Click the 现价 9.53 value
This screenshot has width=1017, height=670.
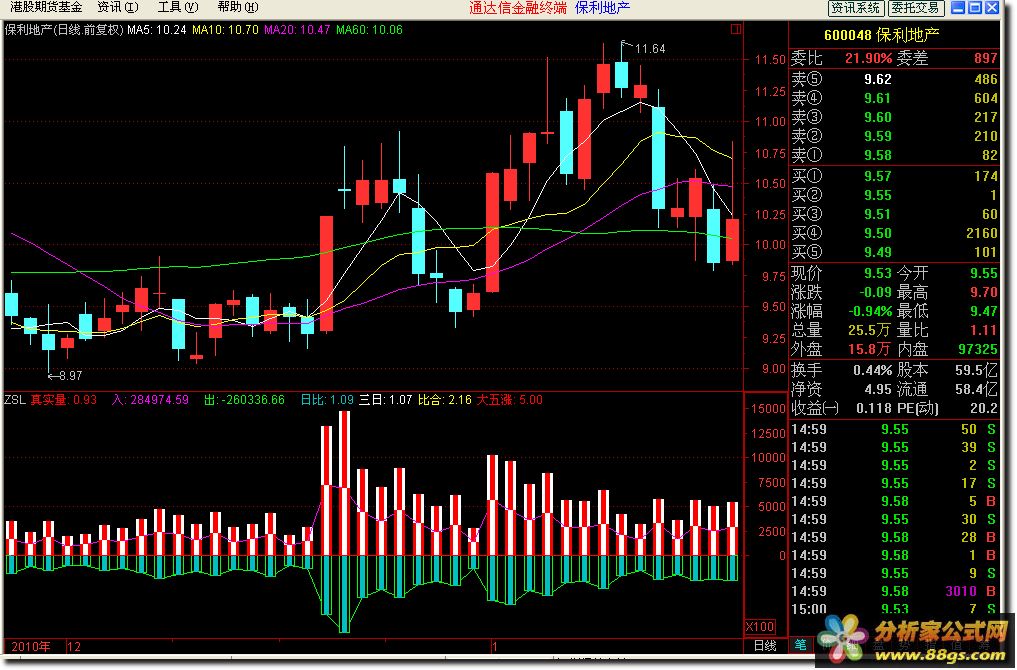[x=878, y=273]
